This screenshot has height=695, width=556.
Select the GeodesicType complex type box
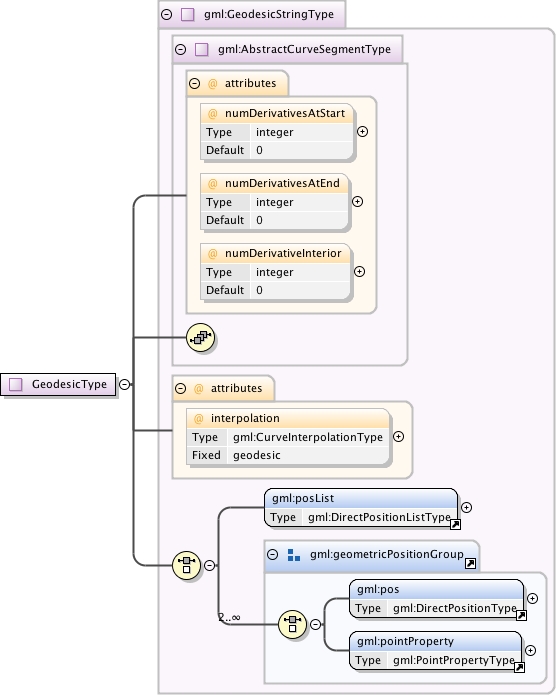[58, 384]
